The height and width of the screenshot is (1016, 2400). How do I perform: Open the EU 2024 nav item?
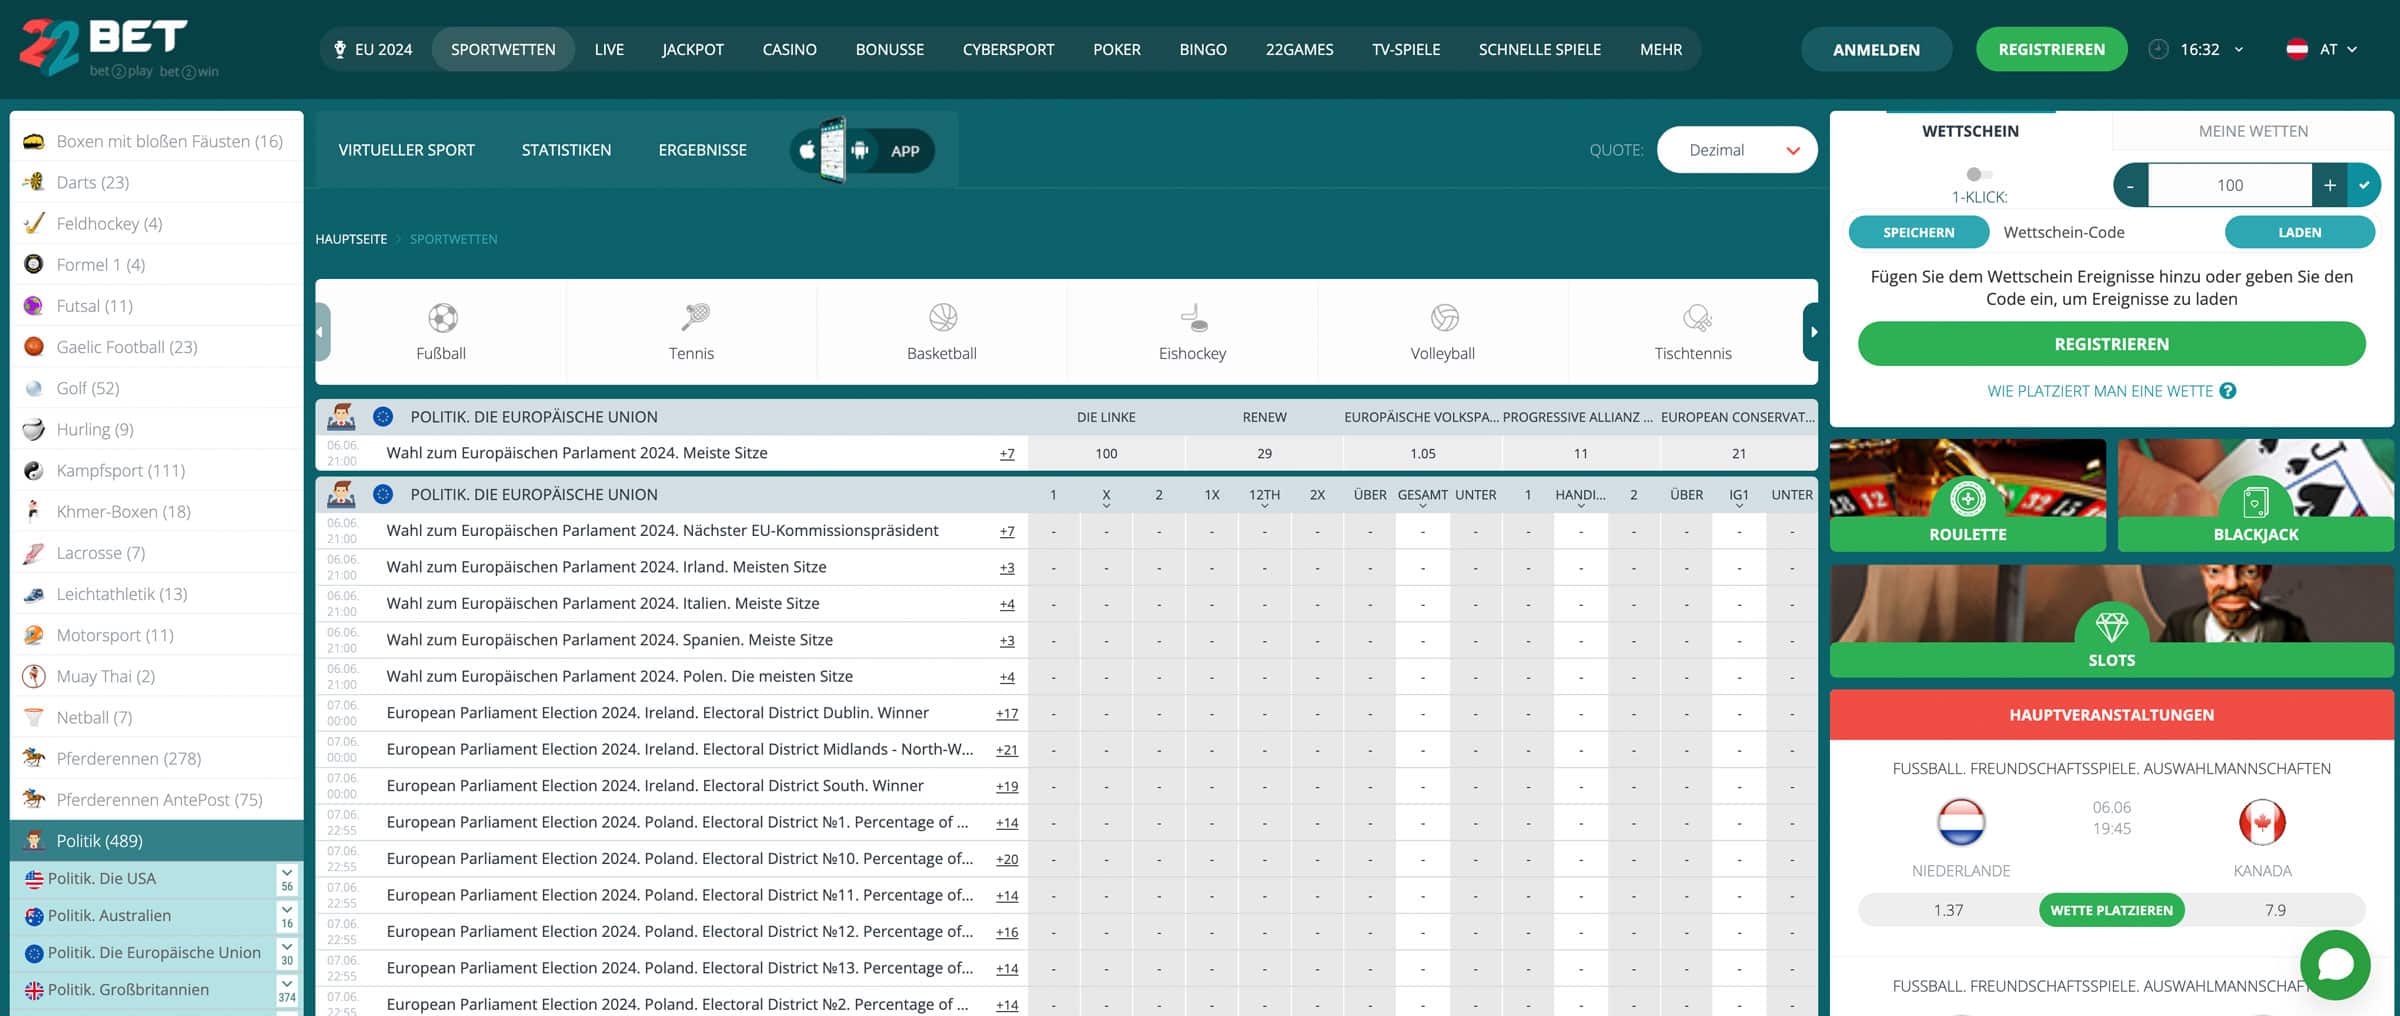[x=374, y=49]
